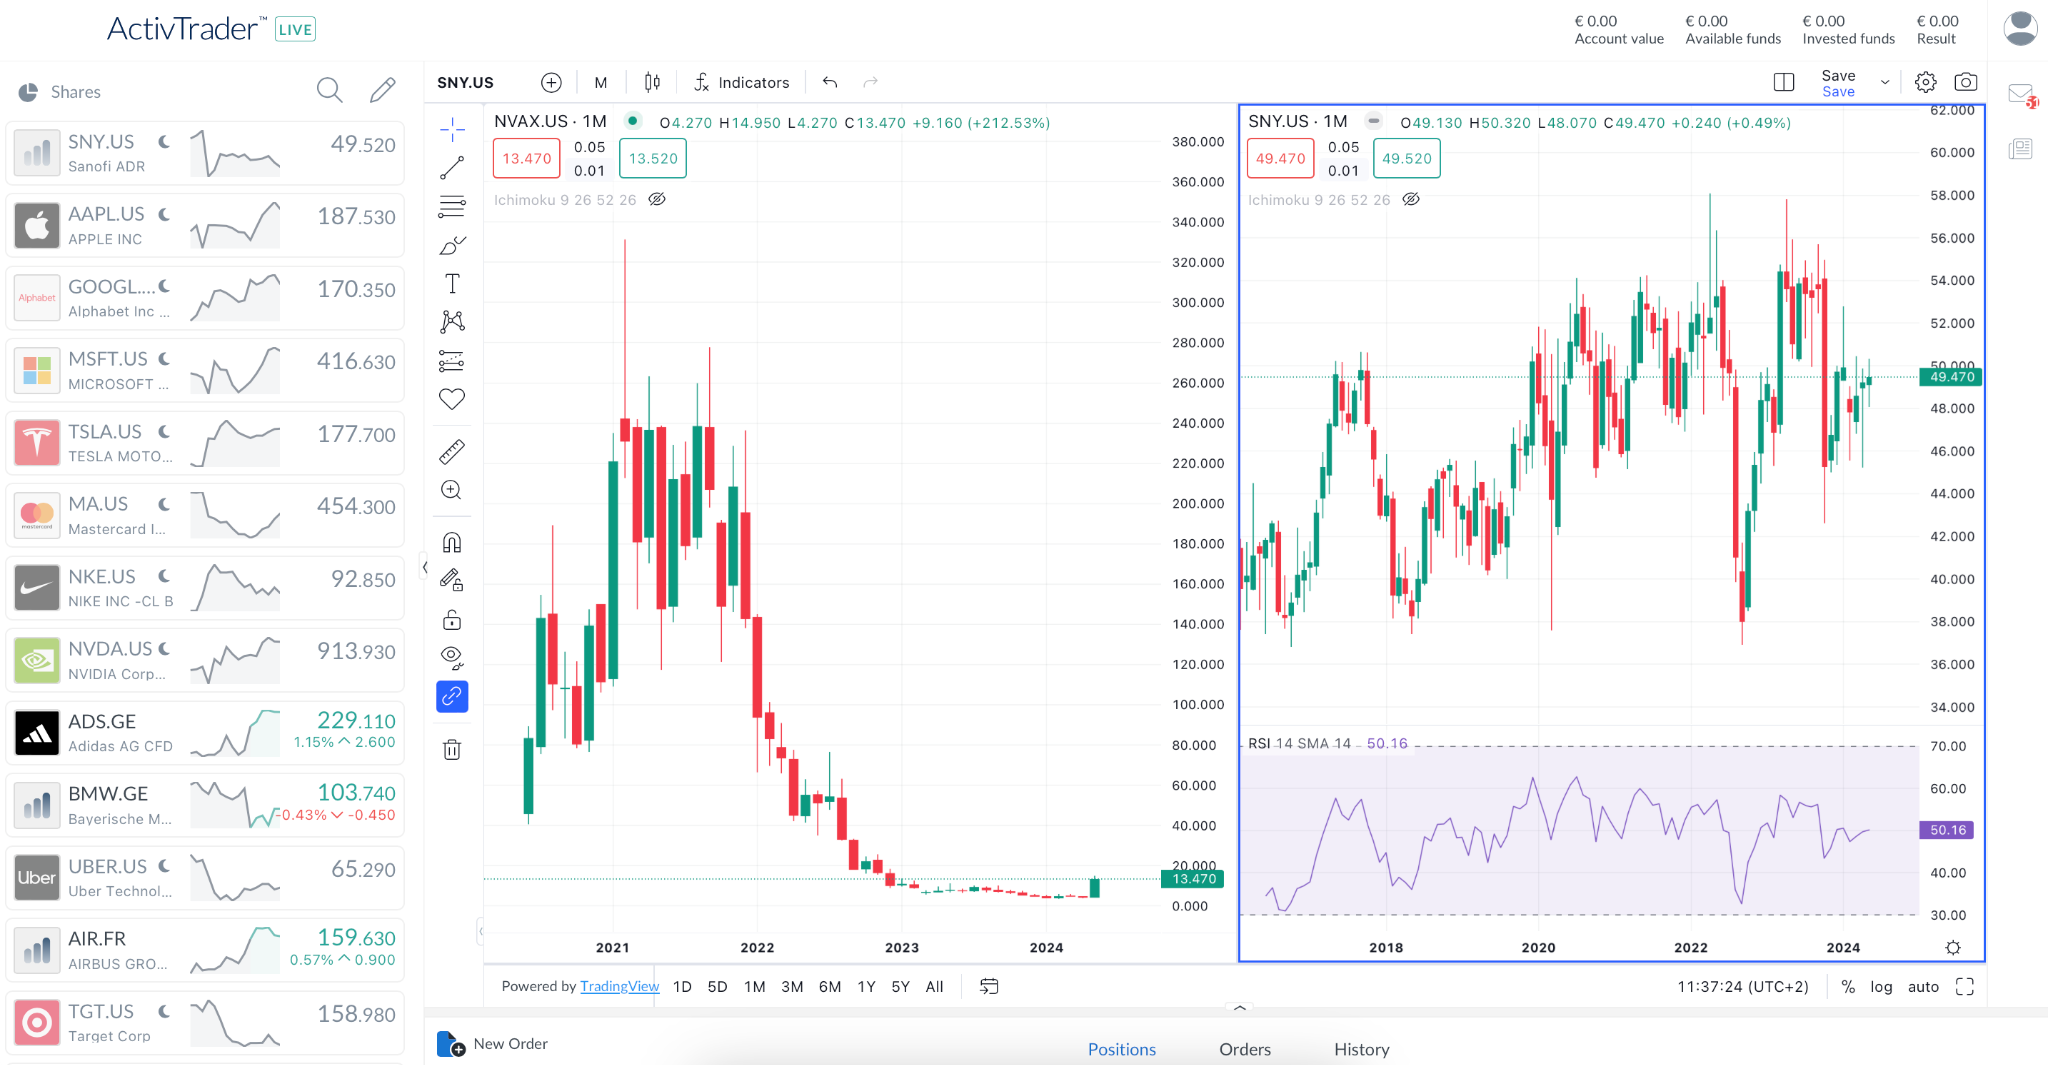The image size is (2048, 1065).
Task: Open the news panel icon
Action: pyautogui.click(x=2021, y=149)
